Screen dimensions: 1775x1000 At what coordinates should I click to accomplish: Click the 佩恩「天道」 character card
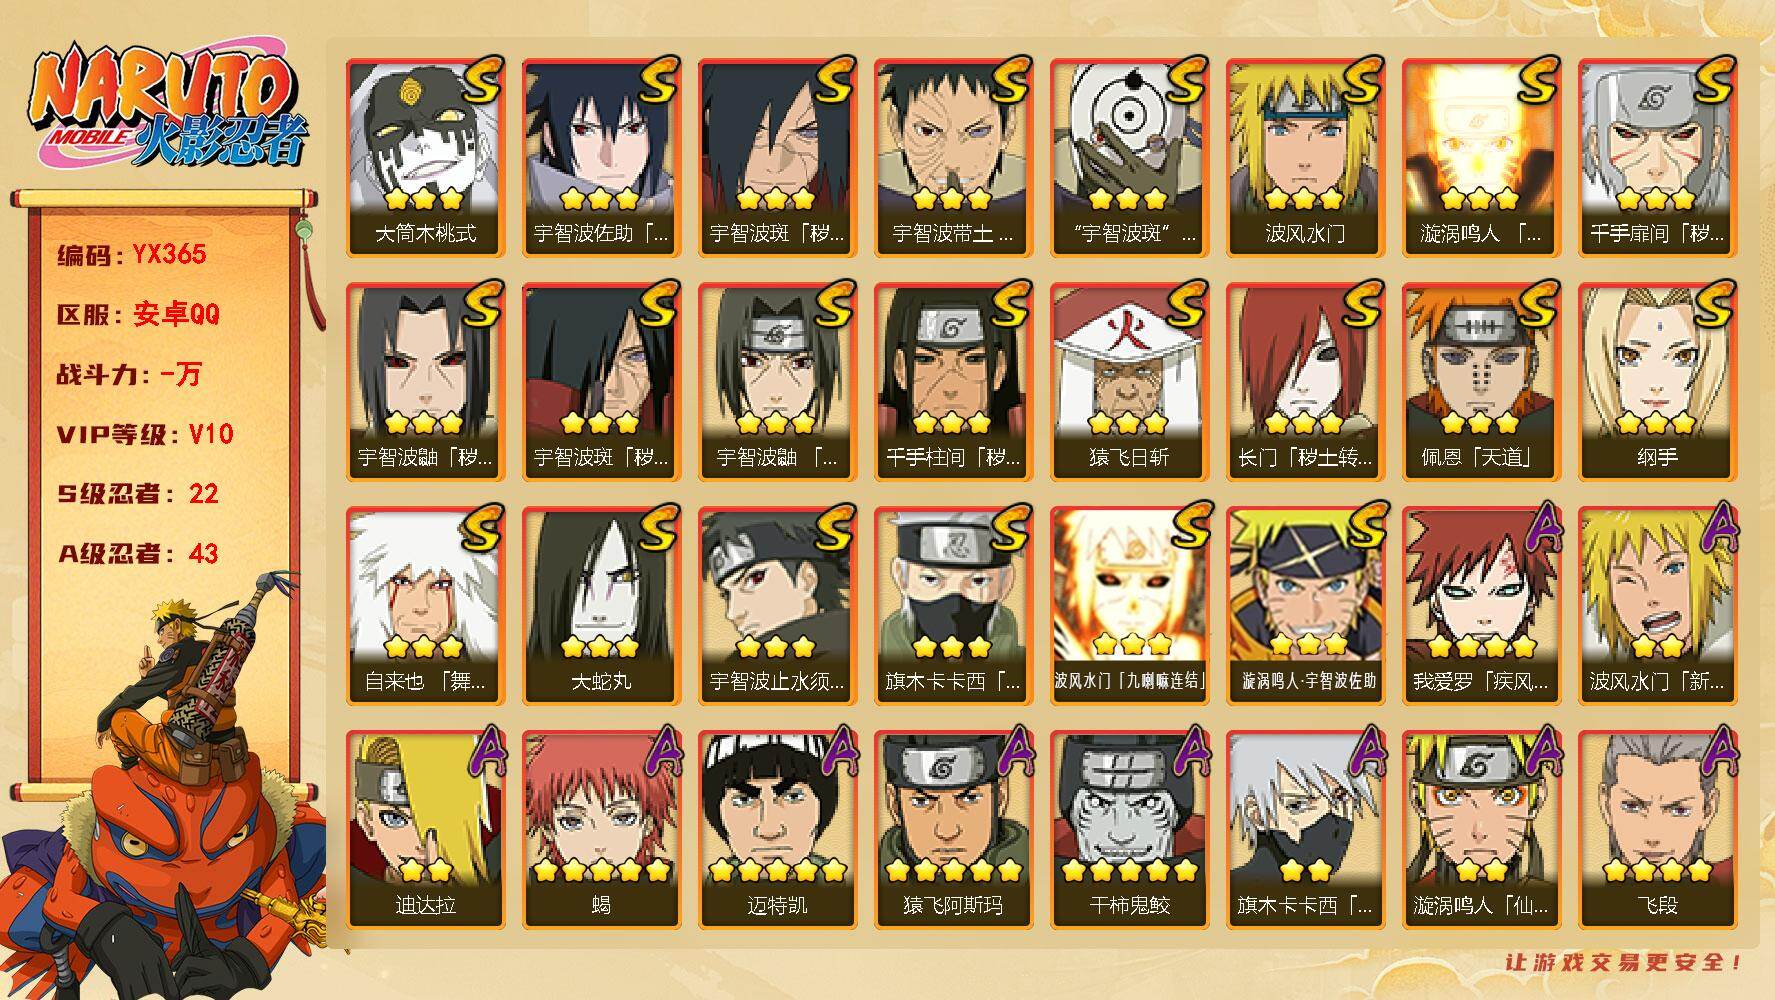(1481, 382)
